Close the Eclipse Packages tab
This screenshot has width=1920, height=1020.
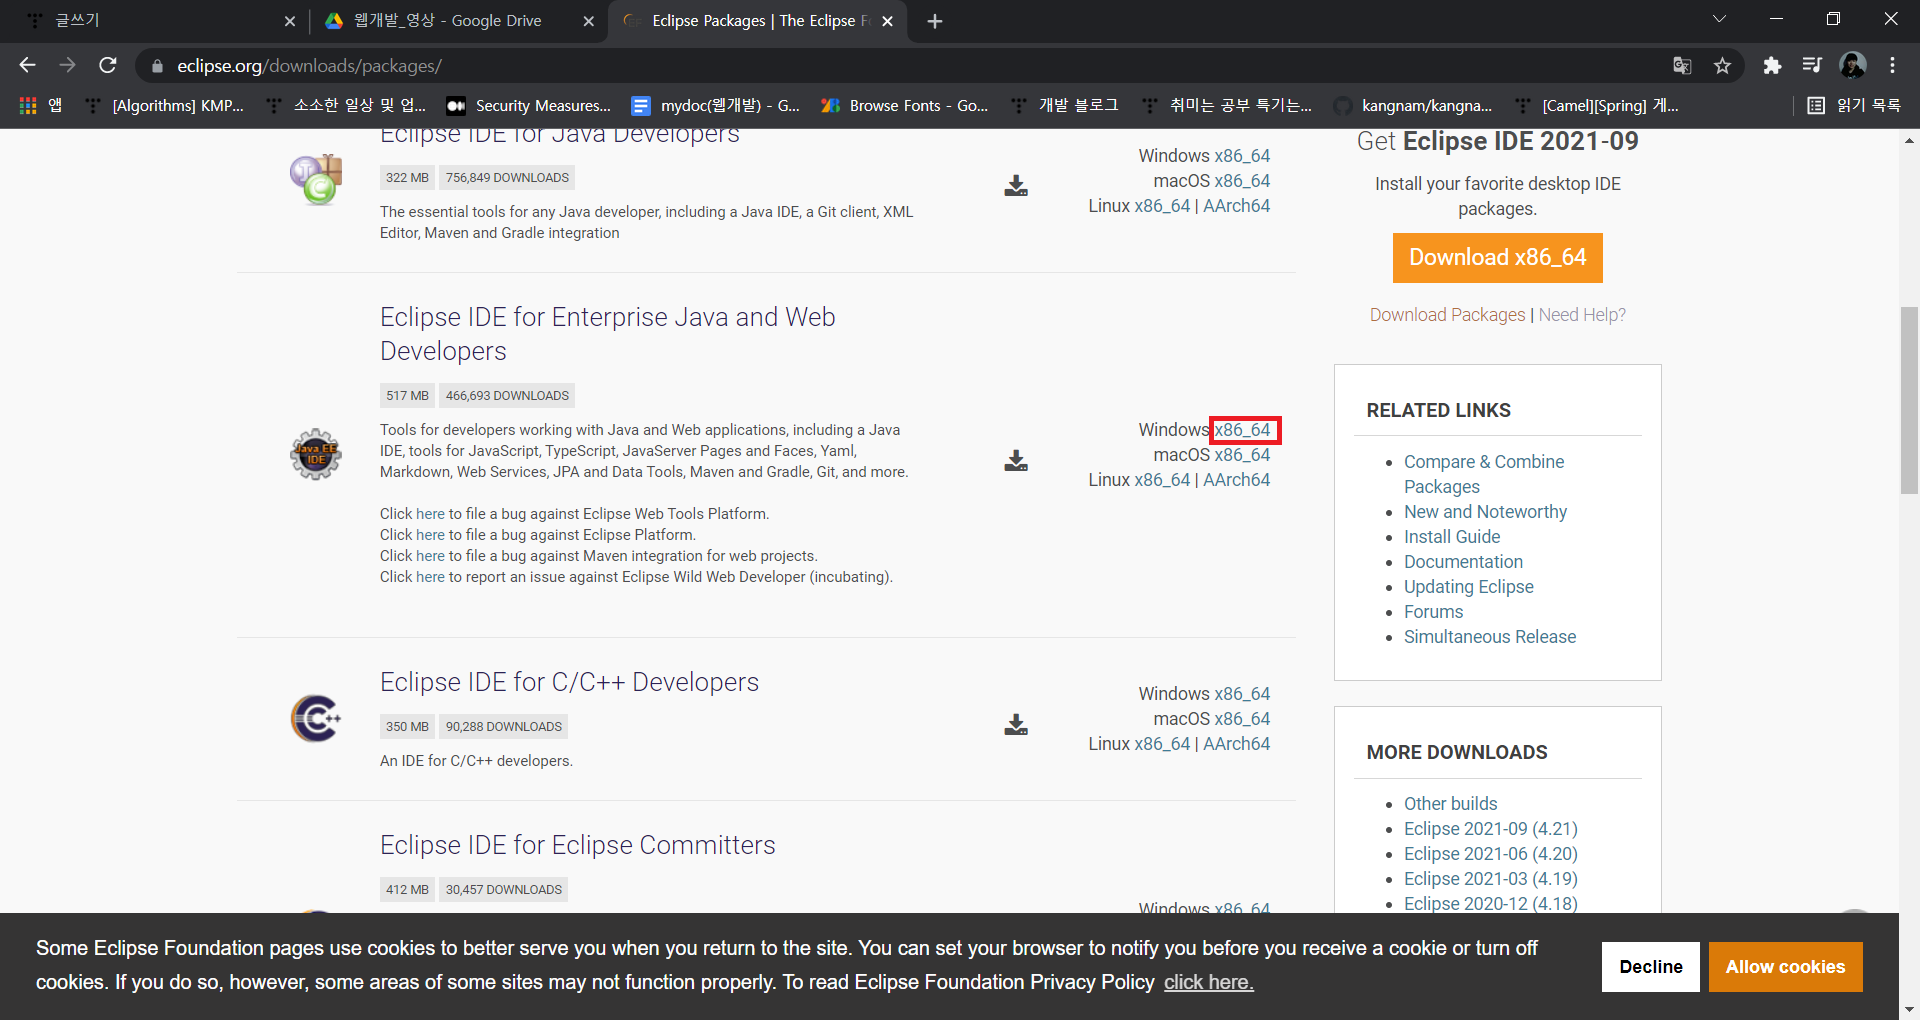pyautogui.click(x=887, y=21)
